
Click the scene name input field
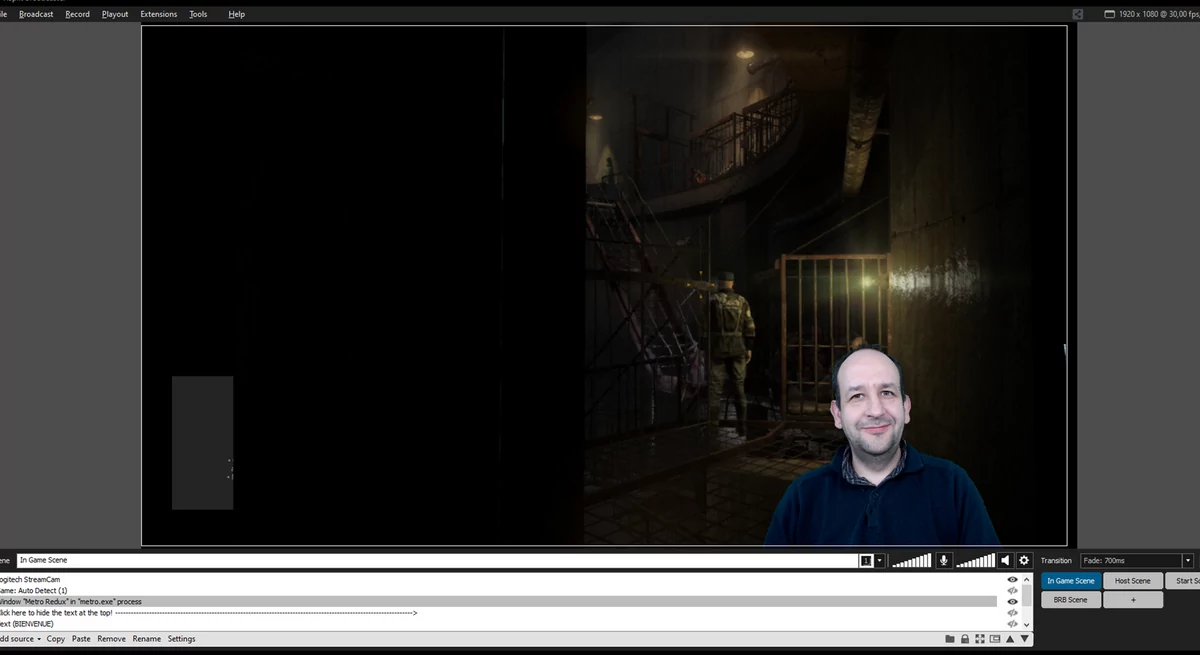(x=436, y=561)
